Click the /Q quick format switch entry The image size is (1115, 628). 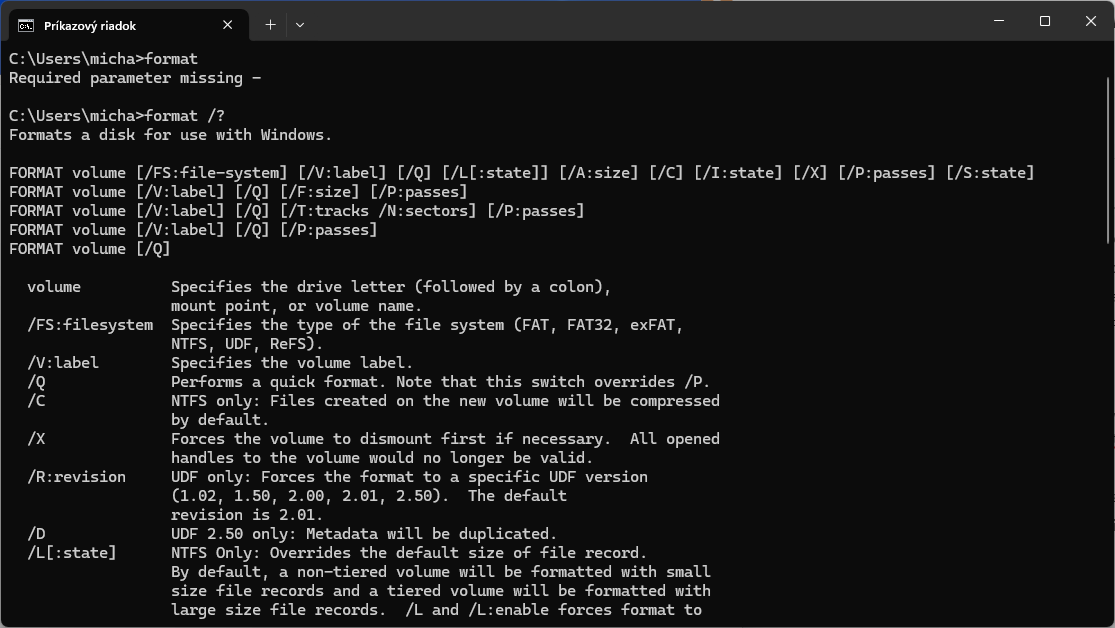tap(37, 382)
